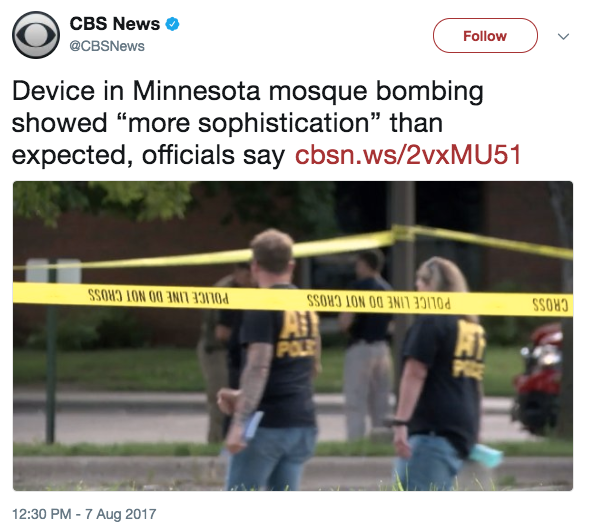Click the white sign behind the green post
Viewport: 590px width, 529px height.
tap(54, 270)
